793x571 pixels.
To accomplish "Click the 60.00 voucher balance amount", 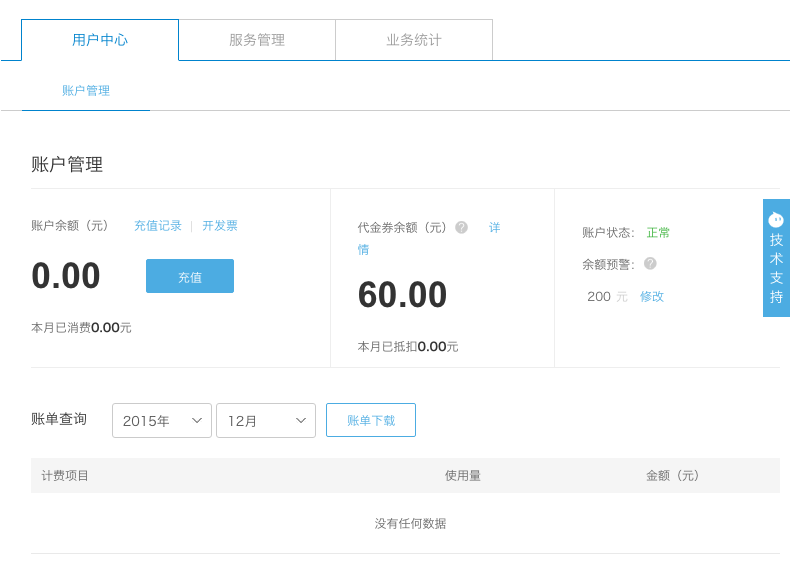I will [402, 295].
